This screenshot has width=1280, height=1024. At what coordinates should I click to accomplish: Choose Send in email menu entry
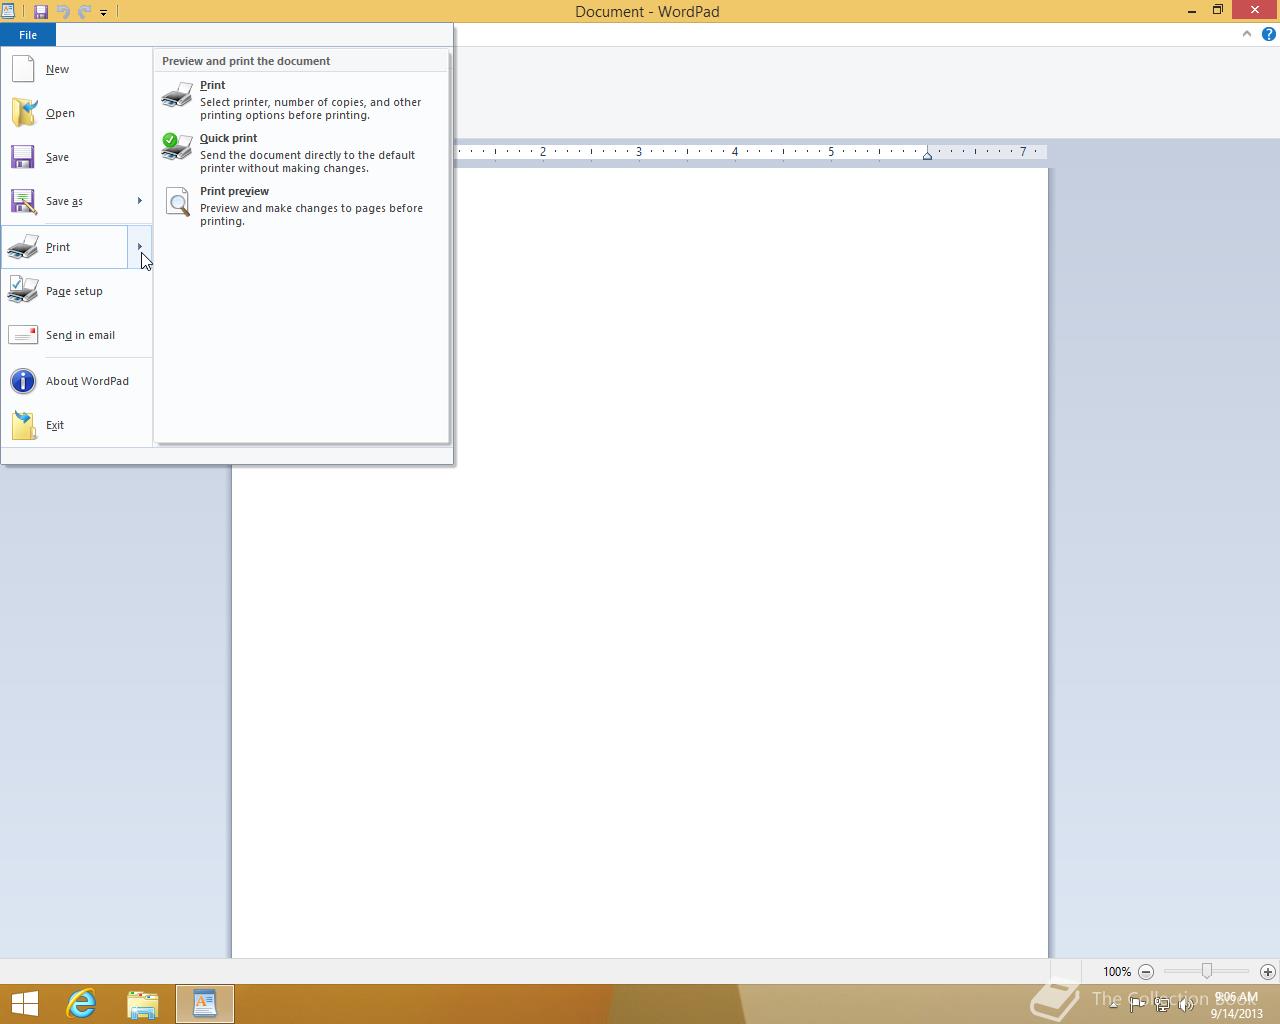click(77, 335)
